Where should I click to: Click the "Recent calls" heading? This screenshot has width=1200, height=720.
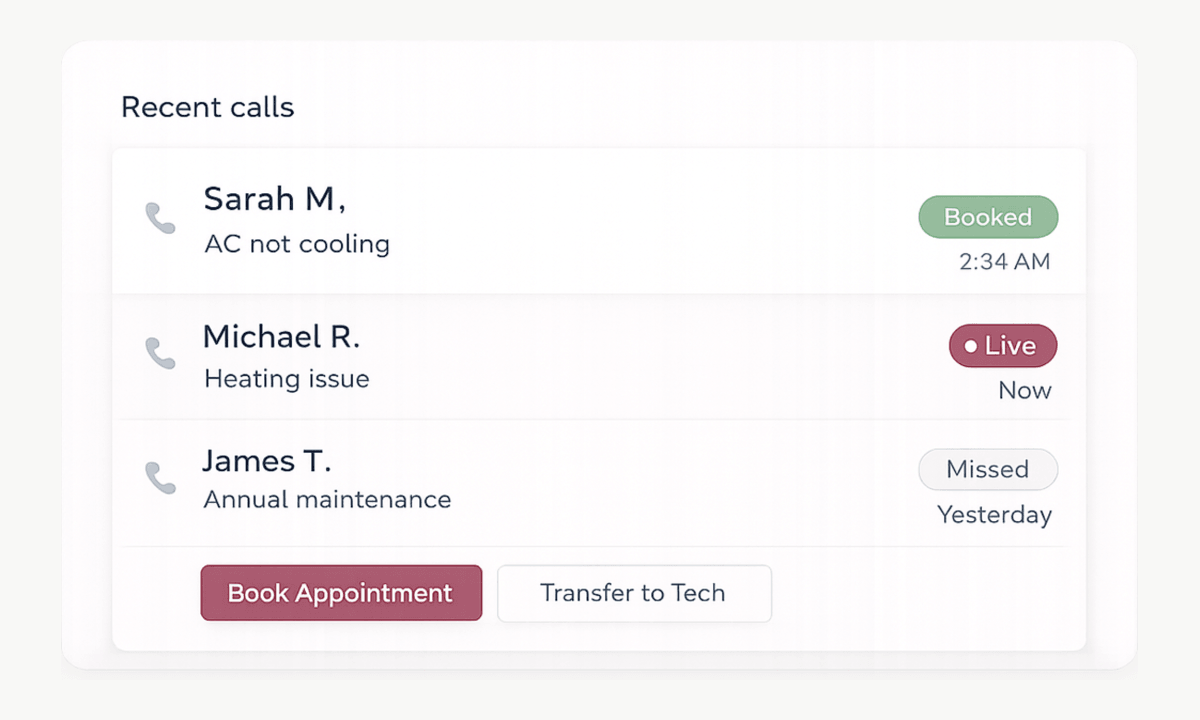point(208,107)
